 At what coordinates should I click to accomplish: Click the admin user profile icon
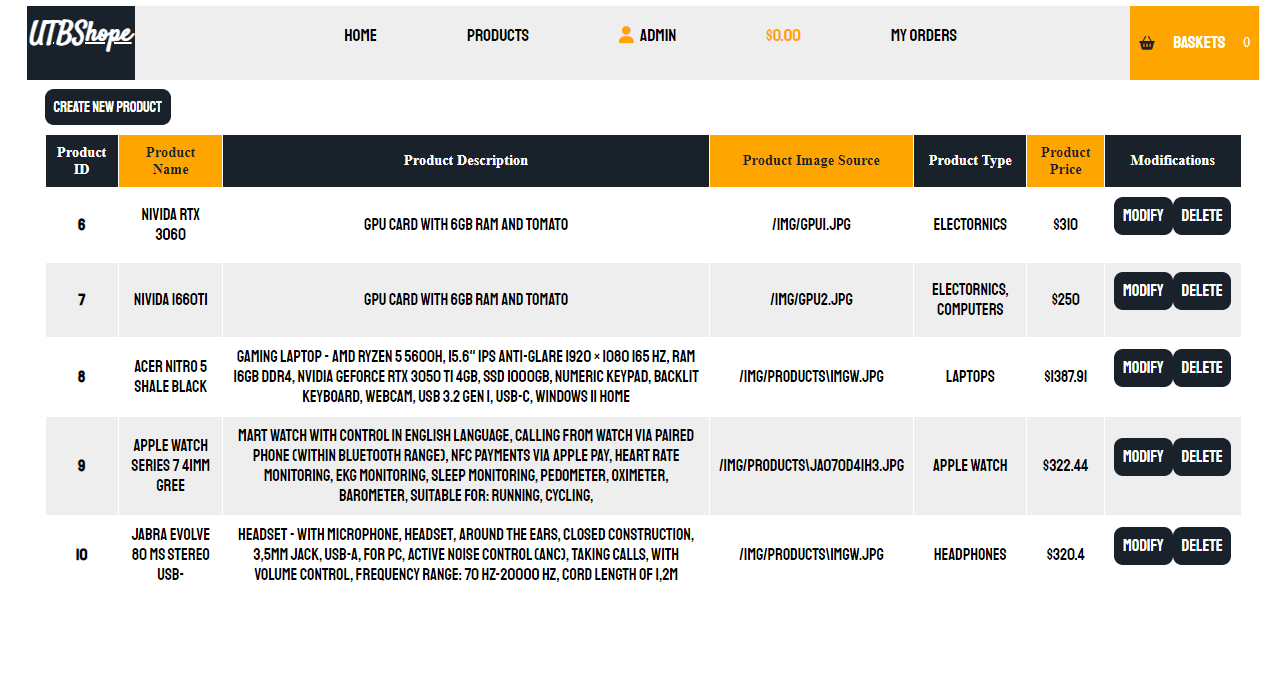(626, 35)
